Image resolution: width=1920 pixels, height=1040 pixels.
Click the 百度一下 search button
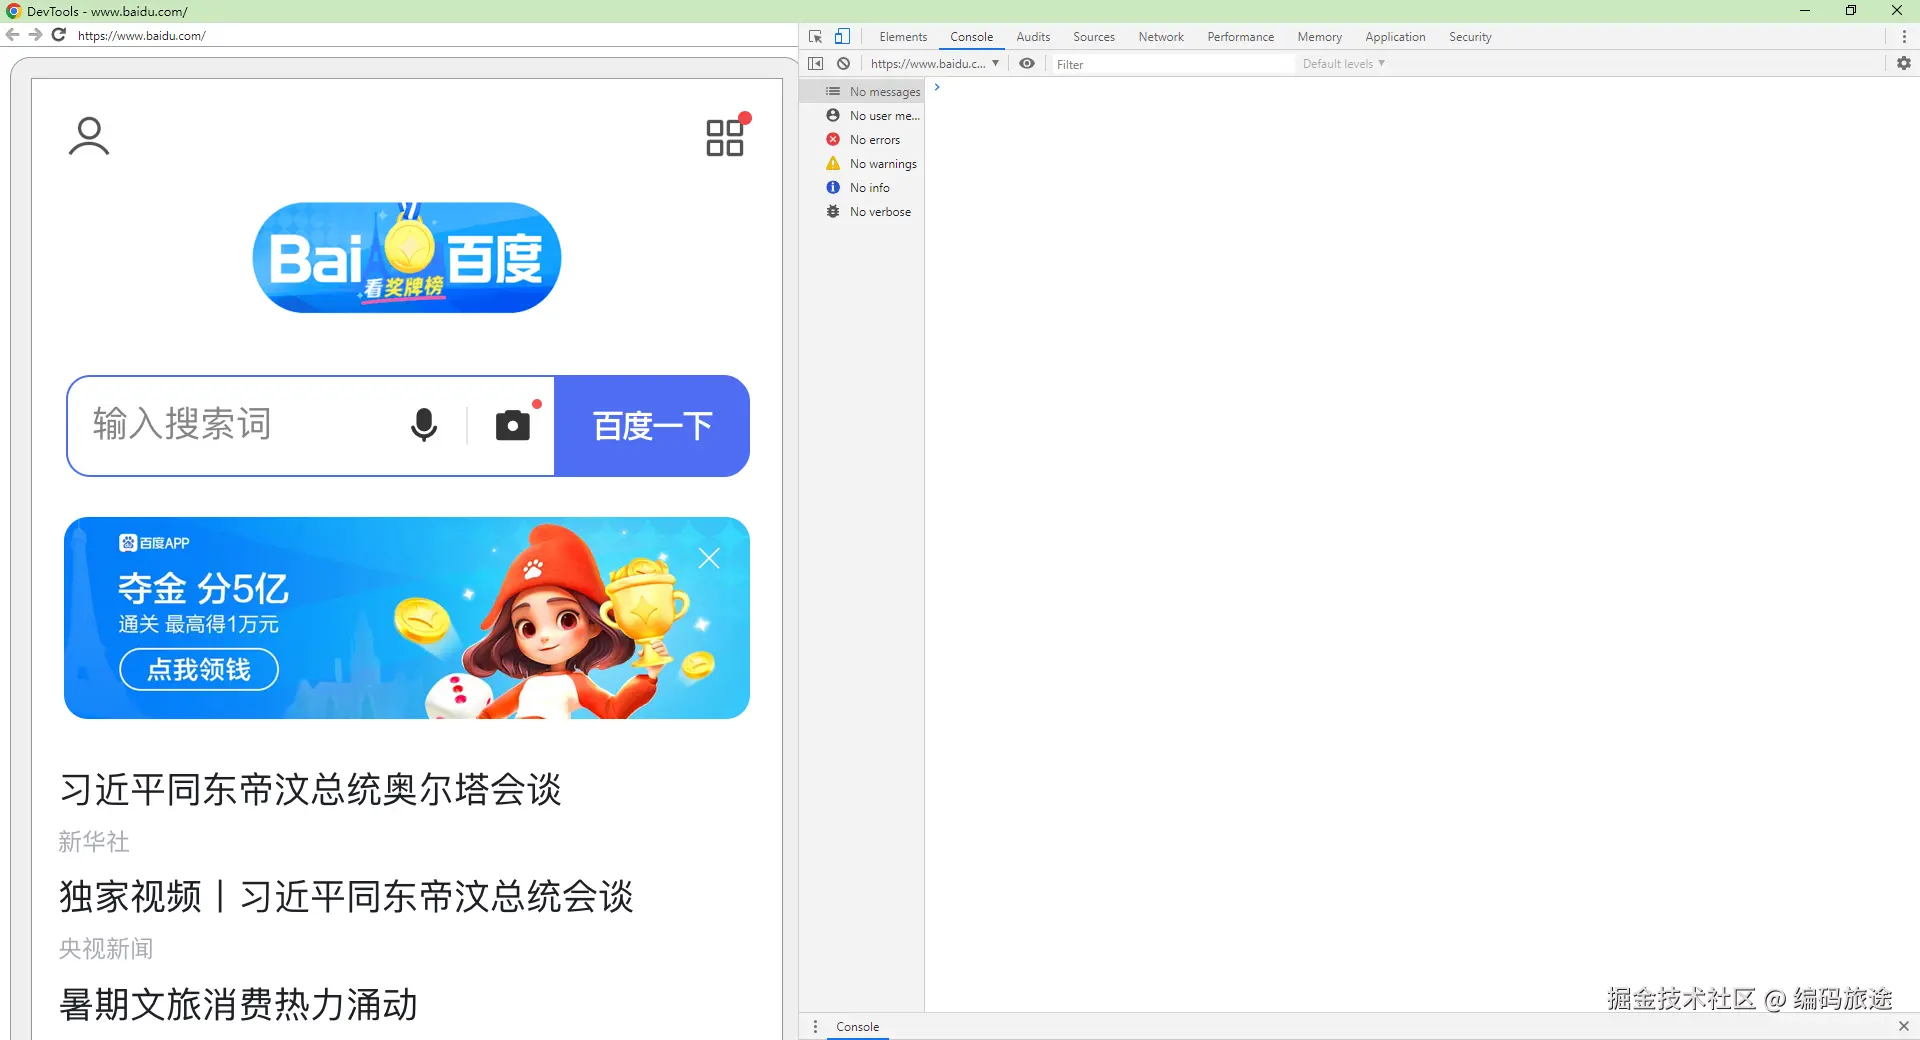[652, 426]
